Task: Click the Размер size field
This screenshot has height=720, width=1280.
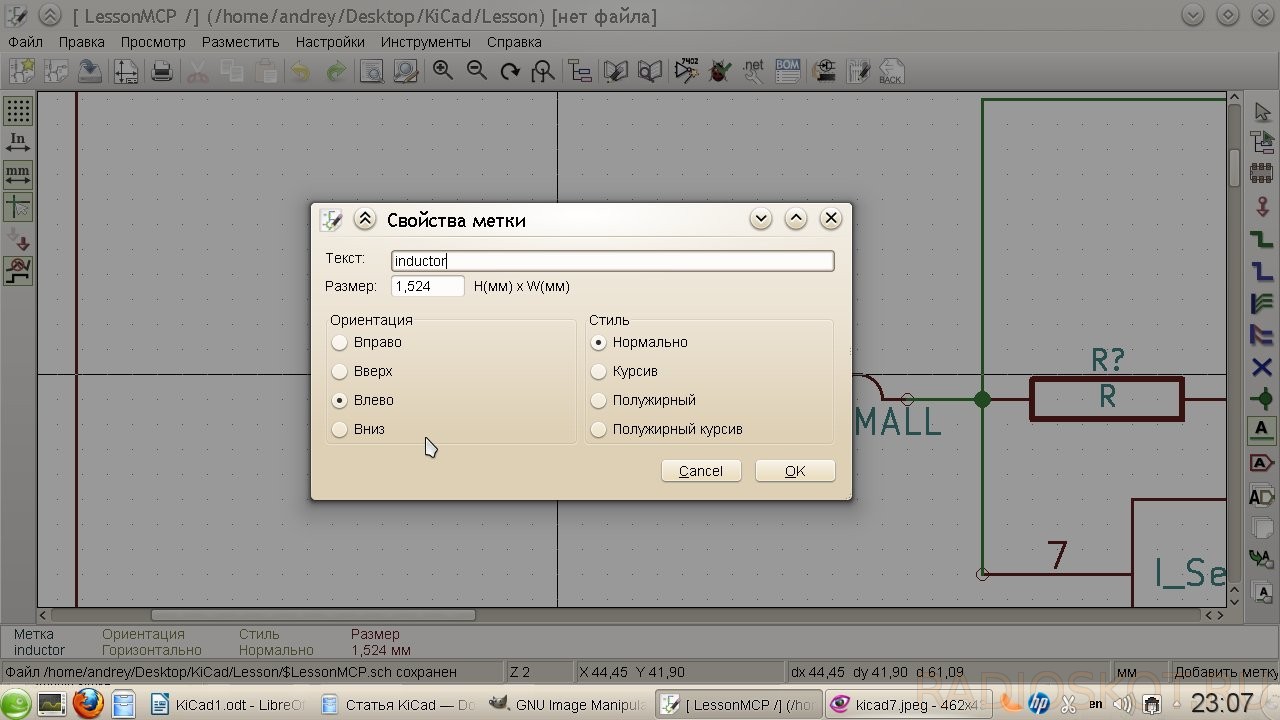Action: [427, 287]
